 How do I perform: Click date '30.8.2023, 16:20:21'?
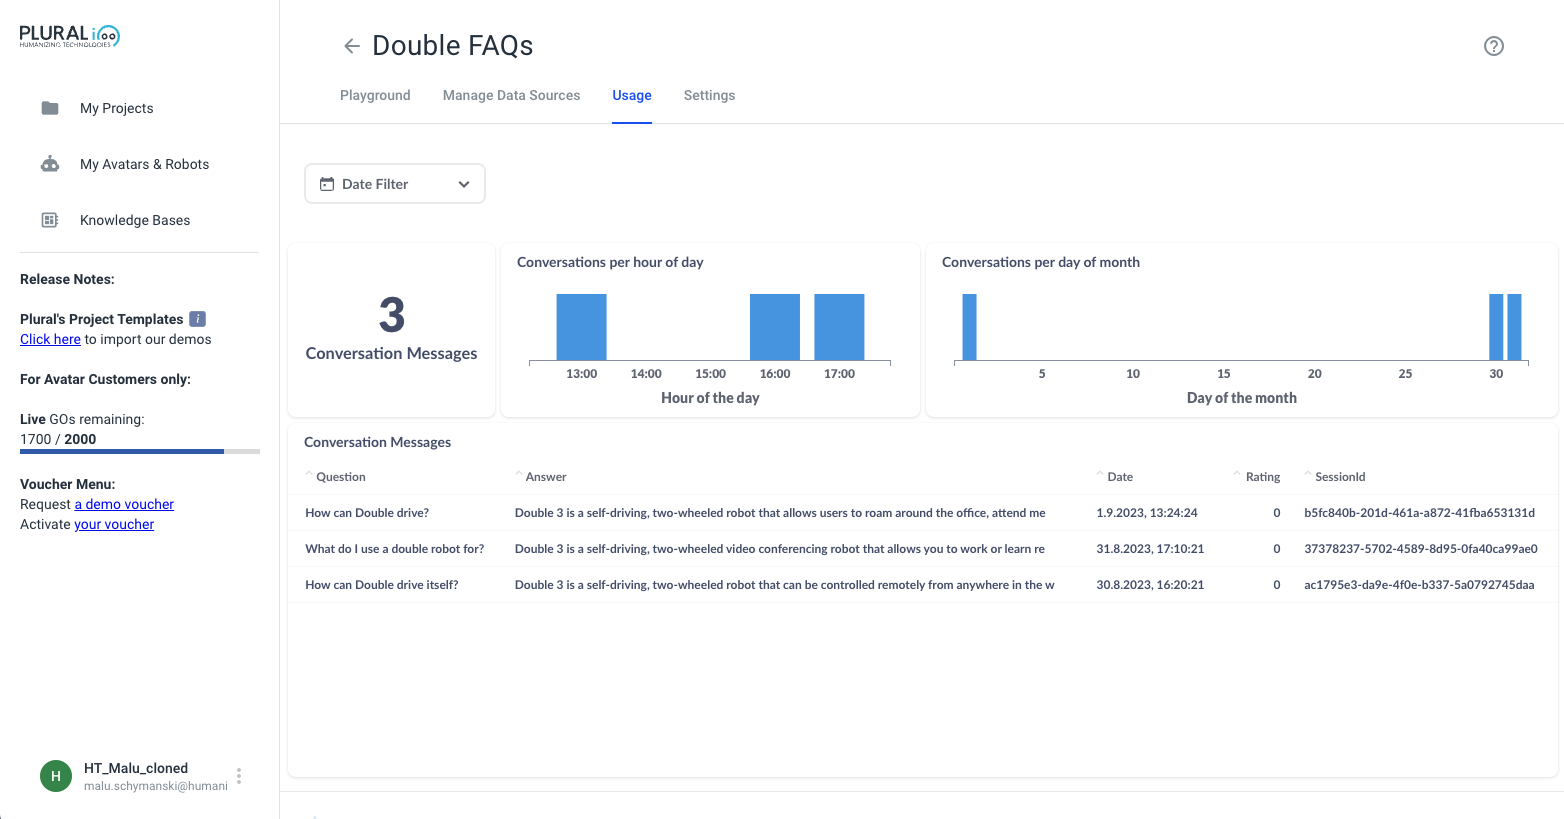point(1150,585)
